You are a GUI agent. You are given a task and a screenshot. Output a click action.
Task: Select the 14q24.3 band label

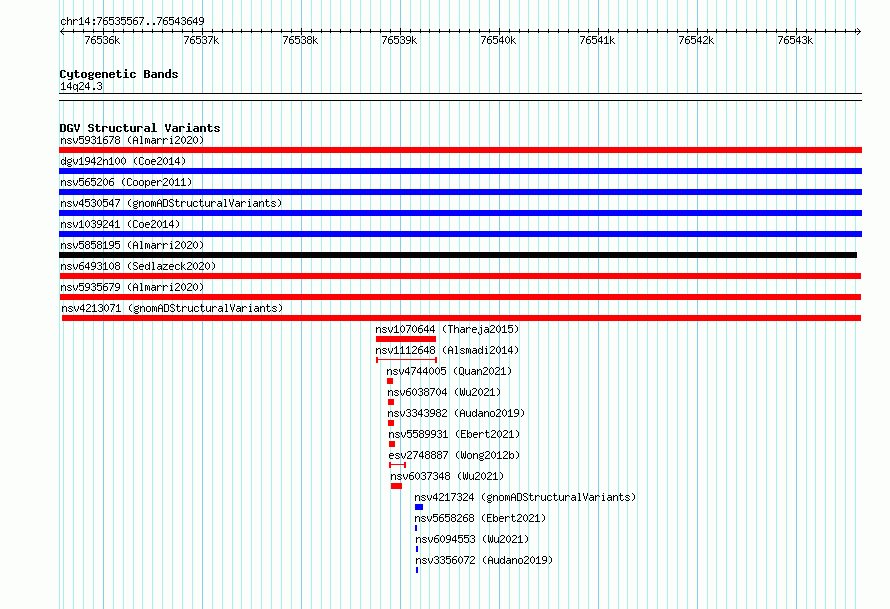point(81,86)
